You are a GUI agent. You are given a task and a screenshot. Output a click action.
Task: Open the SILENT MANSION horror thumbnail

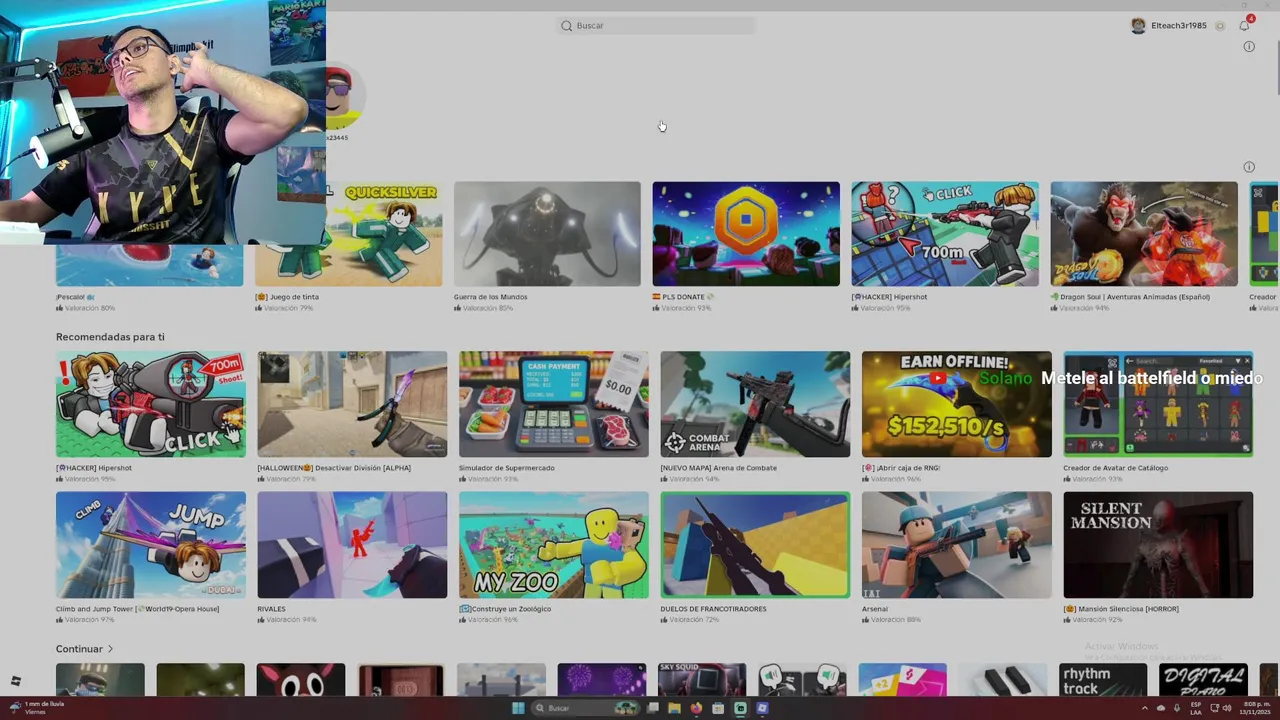click(x=1158, y=545)
